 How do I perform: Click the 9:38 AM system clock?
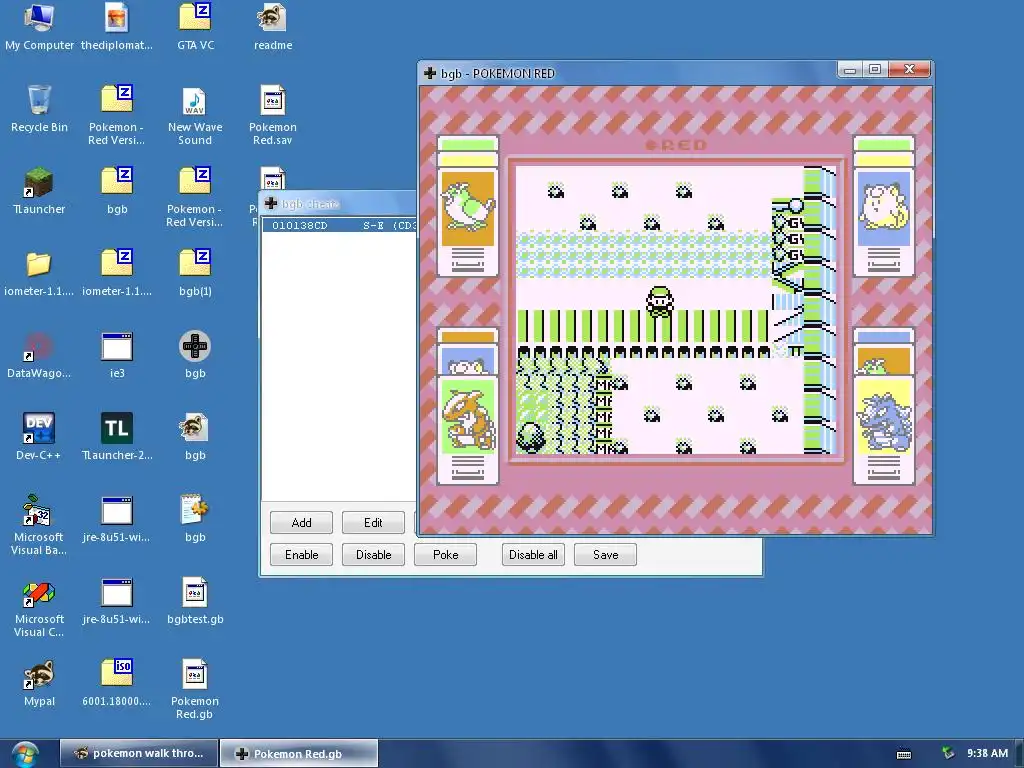coord(987,753)
